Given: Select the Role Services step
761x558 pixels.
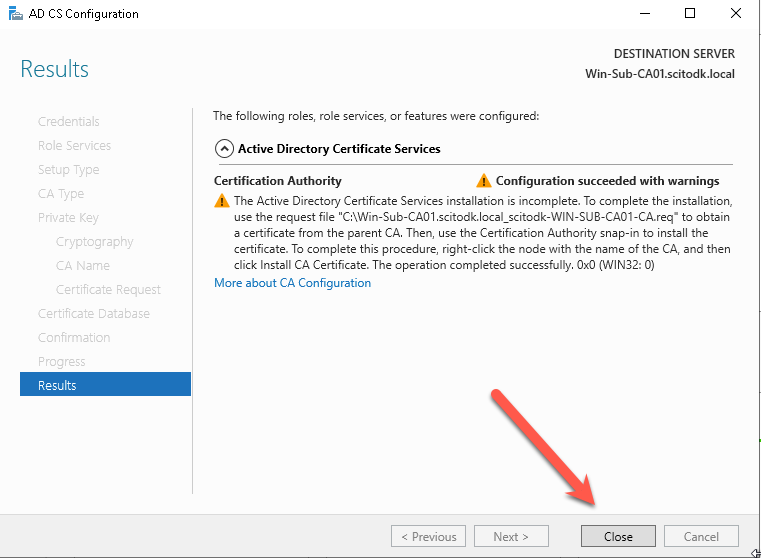Looking at the screenshot, I should click(x=74, y=146).
